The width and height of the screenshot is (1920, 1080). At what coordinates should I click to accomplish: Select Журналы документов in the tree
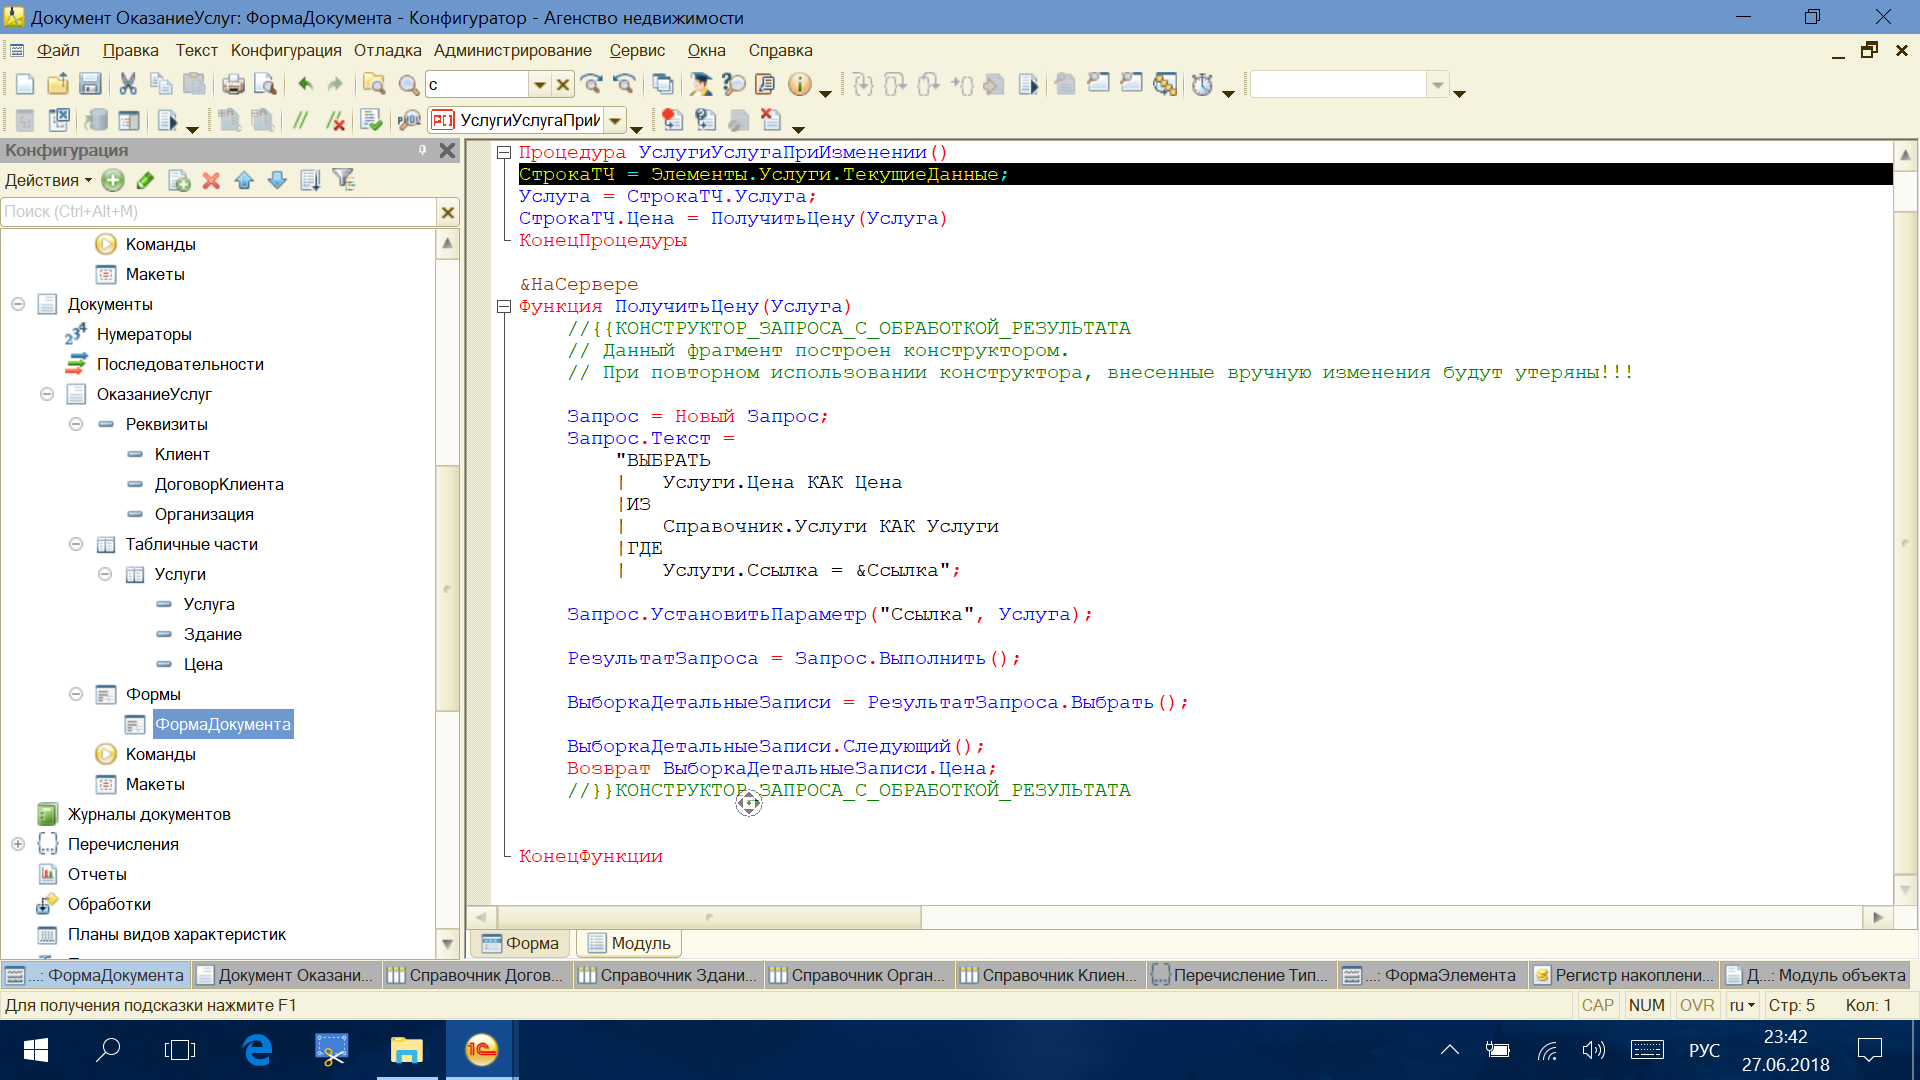[149, 814]
